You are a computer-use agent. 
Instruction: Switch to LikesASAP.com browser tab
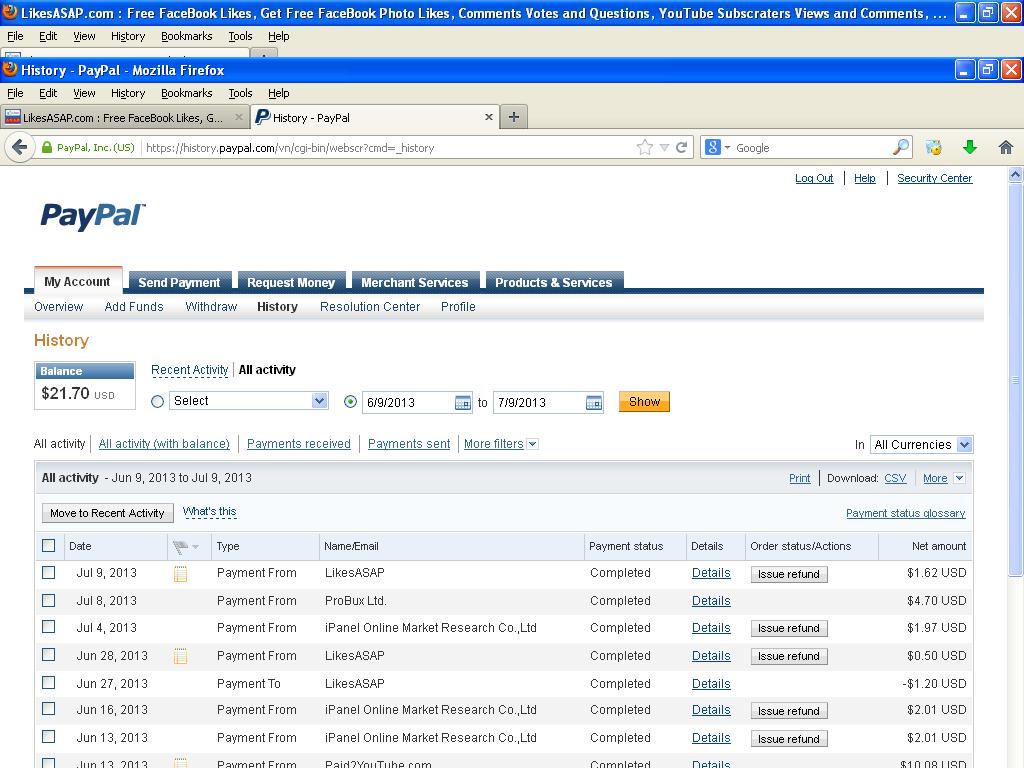tap(124, 118)
